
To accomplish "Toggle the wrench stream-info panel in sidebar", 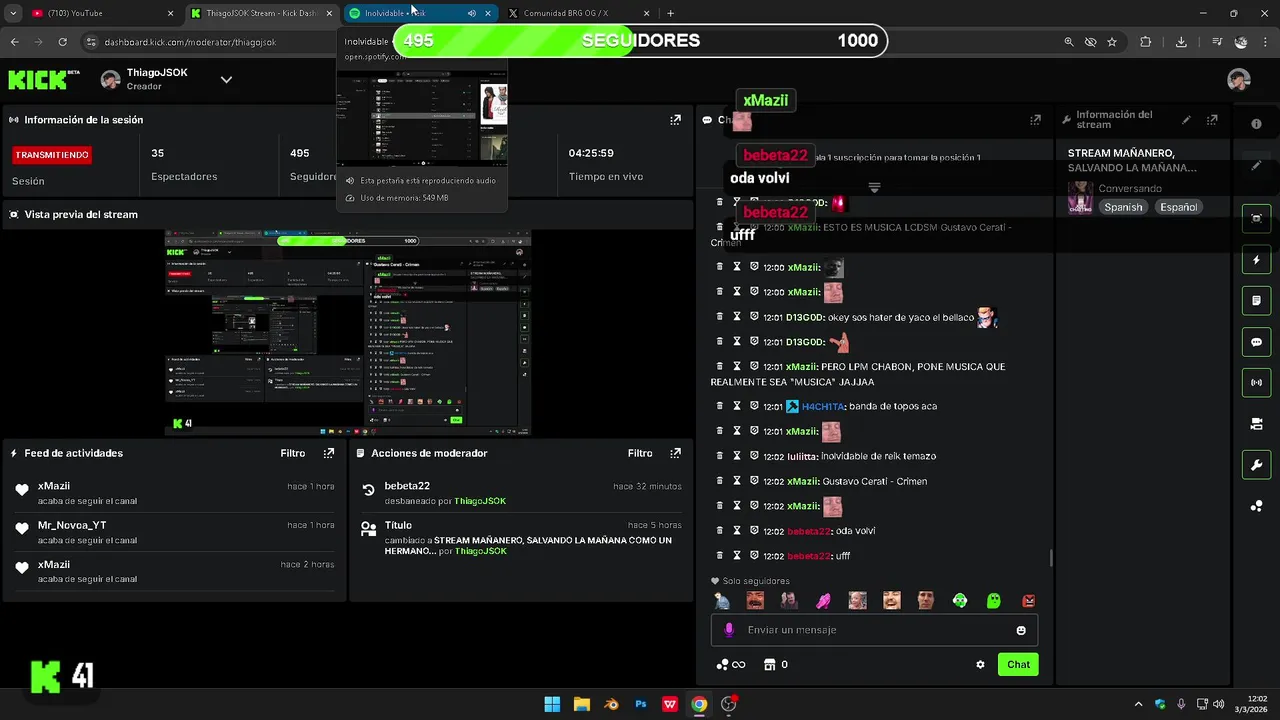I will (1256, 465).
